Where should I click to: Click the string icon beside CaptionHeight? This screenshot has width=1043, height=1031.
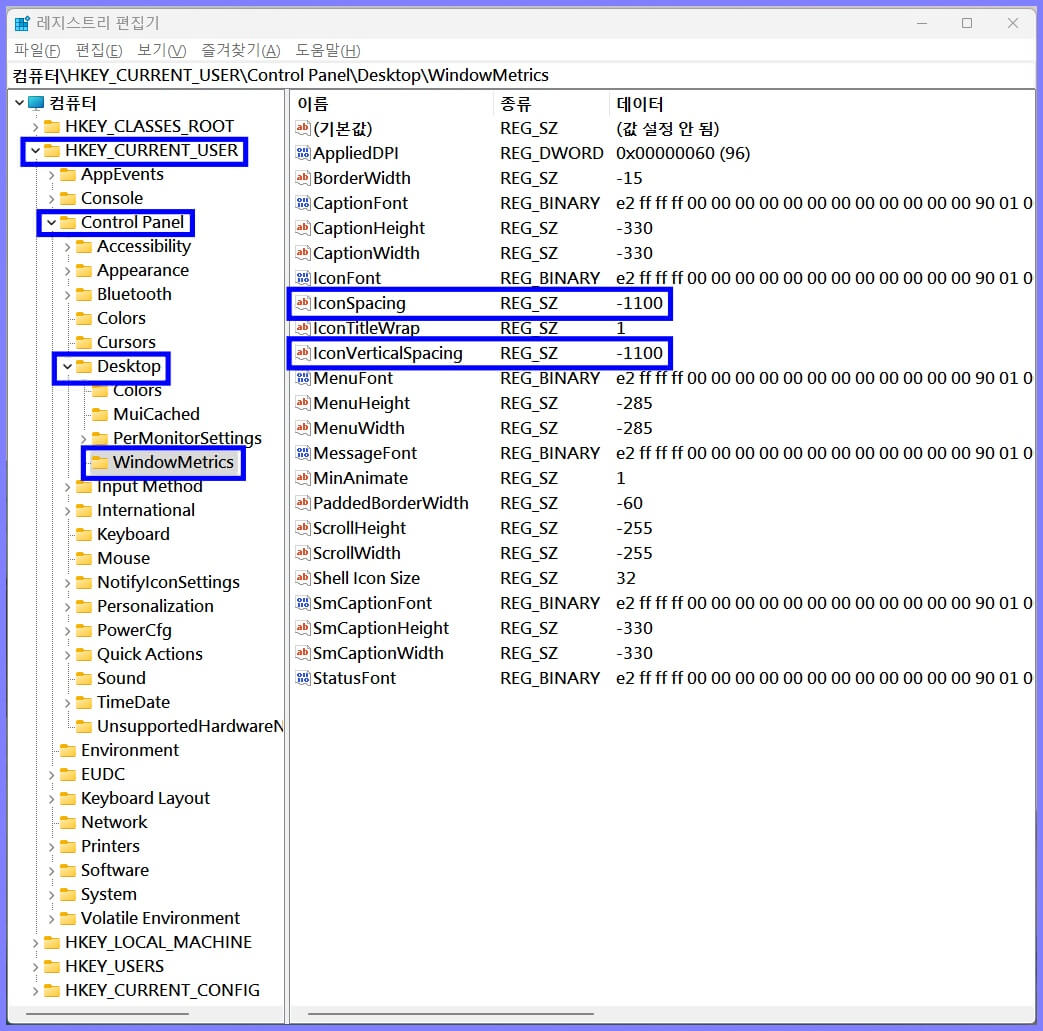tap(303, 227)
